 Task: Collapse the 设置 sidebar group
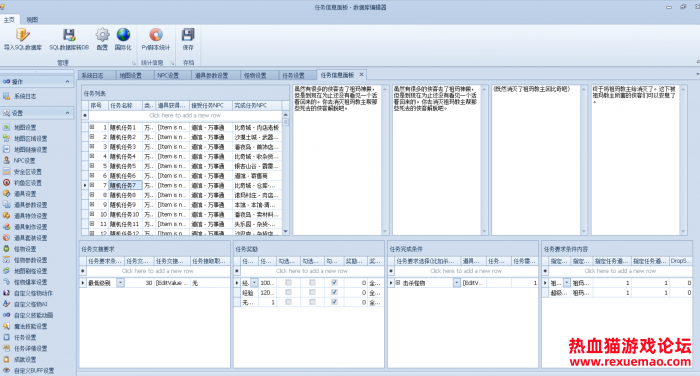point(67,113)
